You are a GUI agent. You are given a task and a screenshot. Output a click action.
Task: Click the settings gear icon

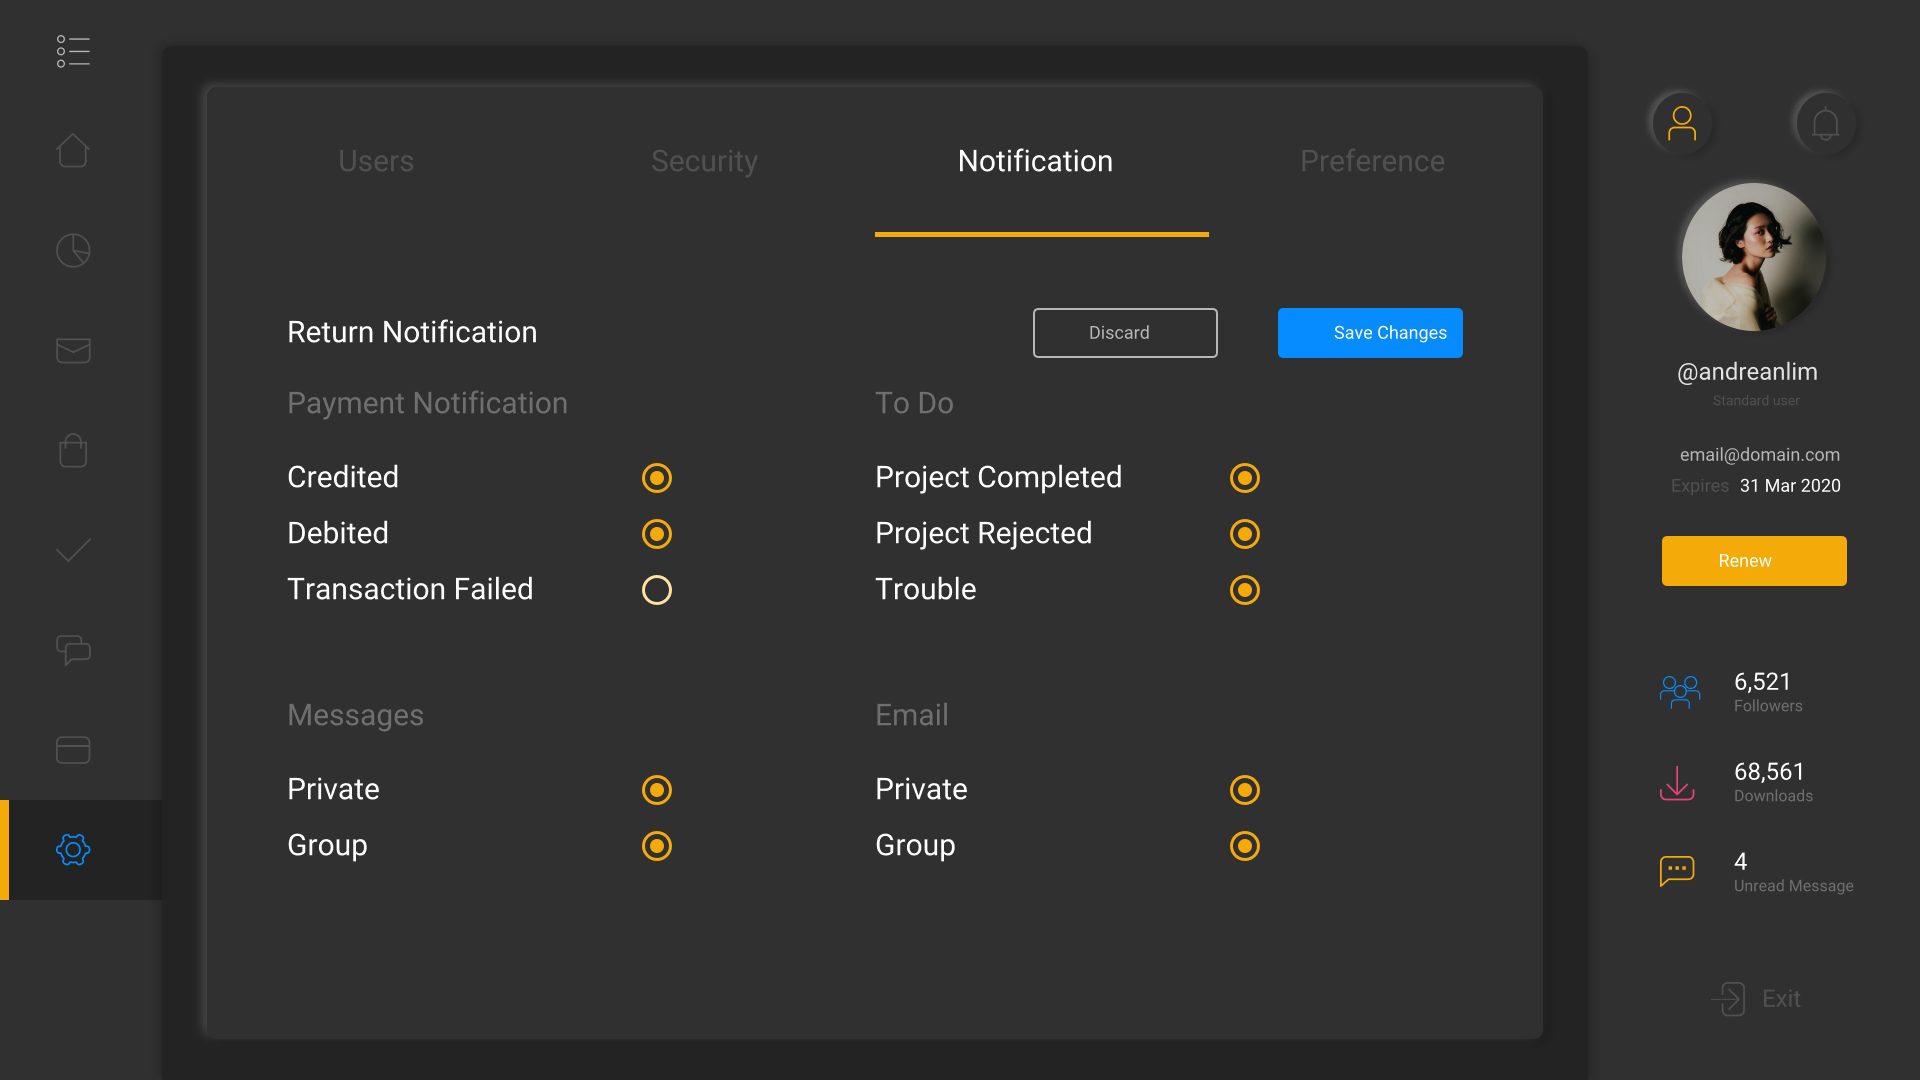tap(73, 849)
